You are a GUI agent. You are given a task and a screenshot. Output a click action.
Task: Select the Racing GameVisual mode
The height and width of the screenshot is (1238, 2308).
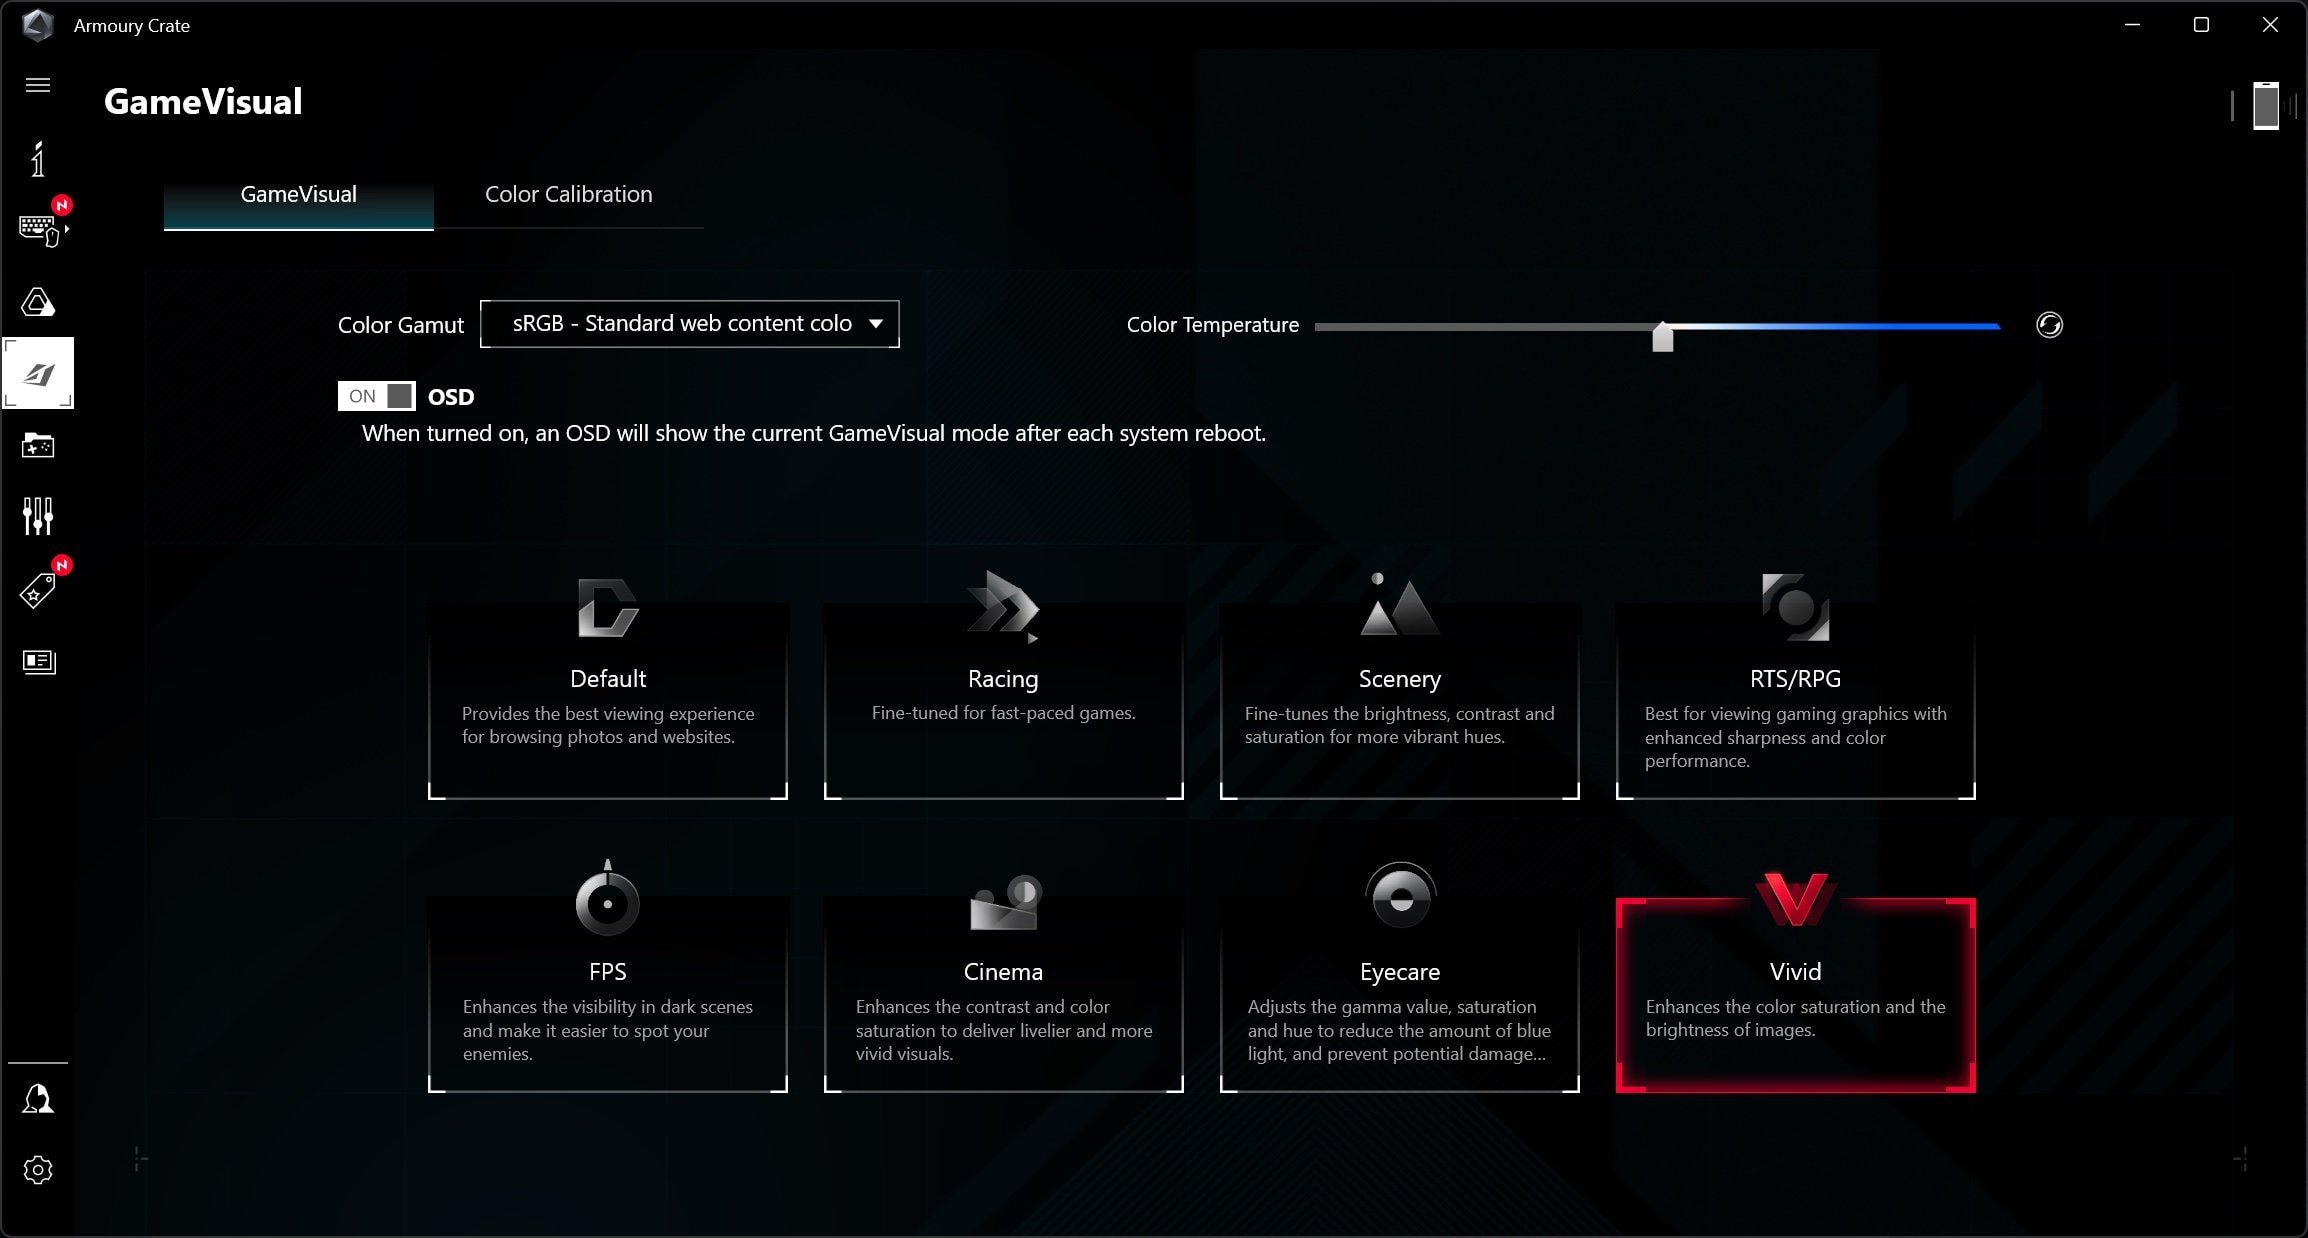tap(1001, 678)
